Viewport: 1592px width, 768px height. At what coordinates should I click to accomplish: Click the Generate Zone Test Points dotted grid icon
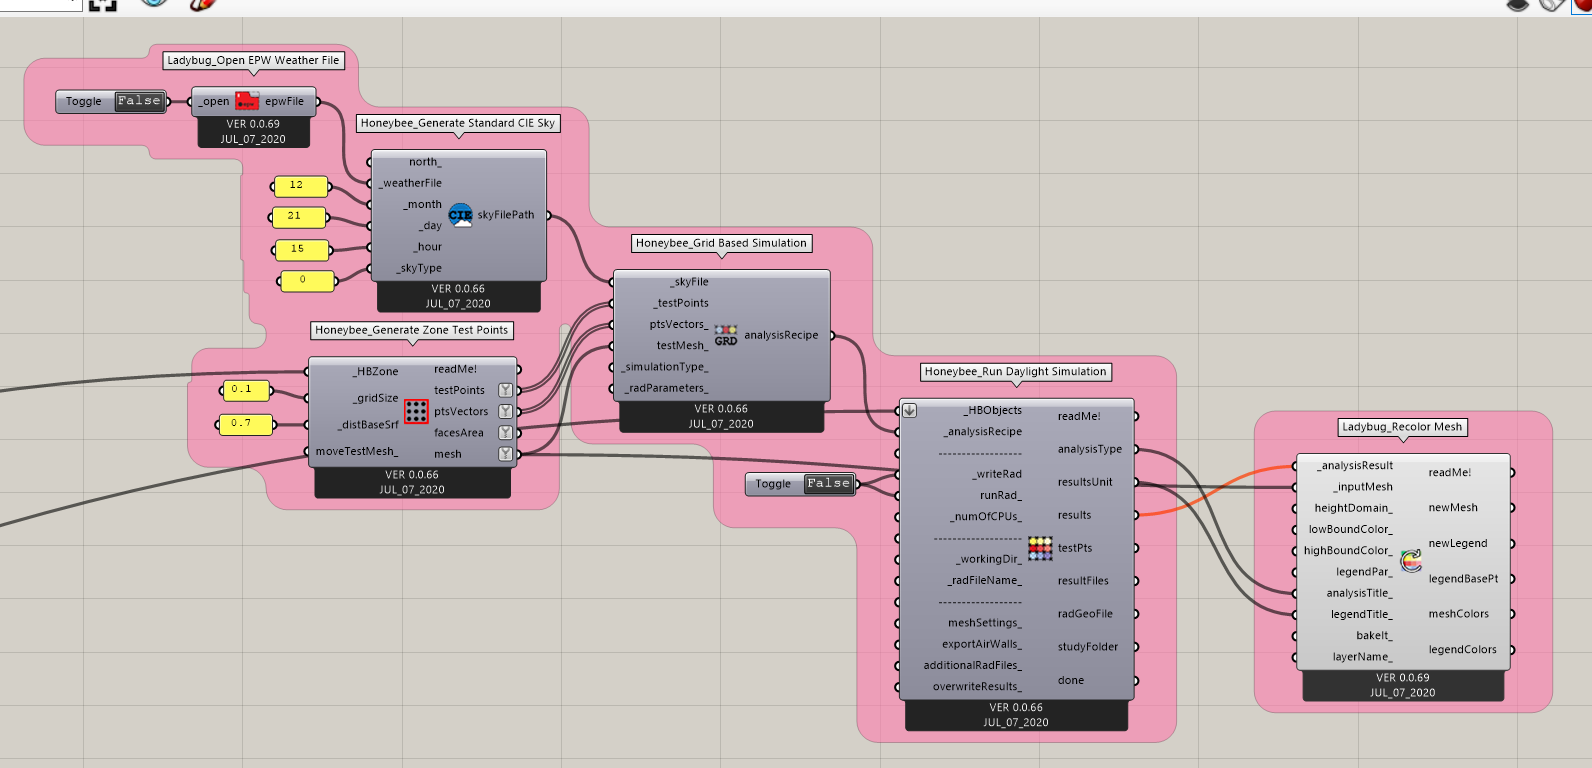(416, 411)
